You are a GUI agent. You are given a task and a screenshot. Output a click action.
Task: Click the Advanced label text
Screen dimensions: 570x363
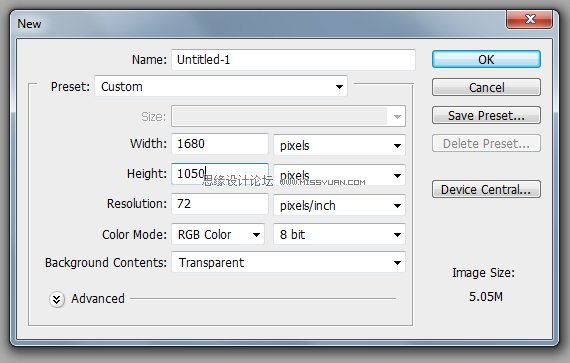(x=98, y=299)
